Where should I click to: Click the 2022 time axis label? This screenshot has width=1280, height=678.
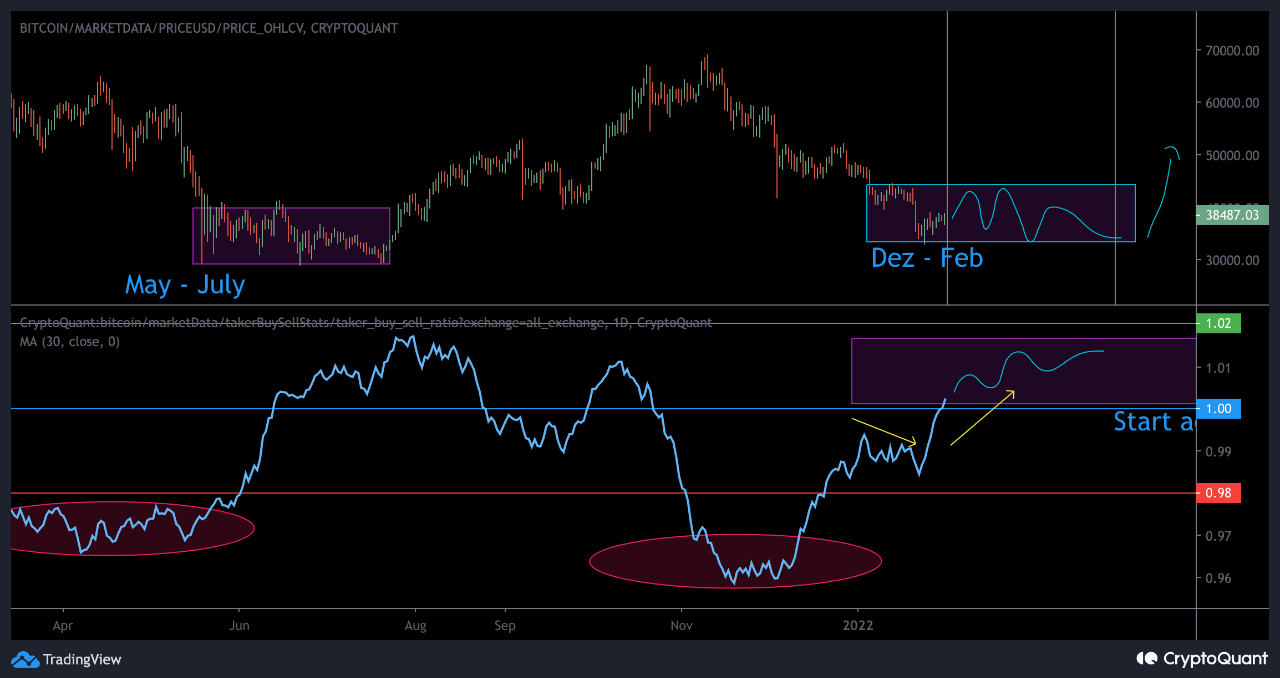(858, 625)
